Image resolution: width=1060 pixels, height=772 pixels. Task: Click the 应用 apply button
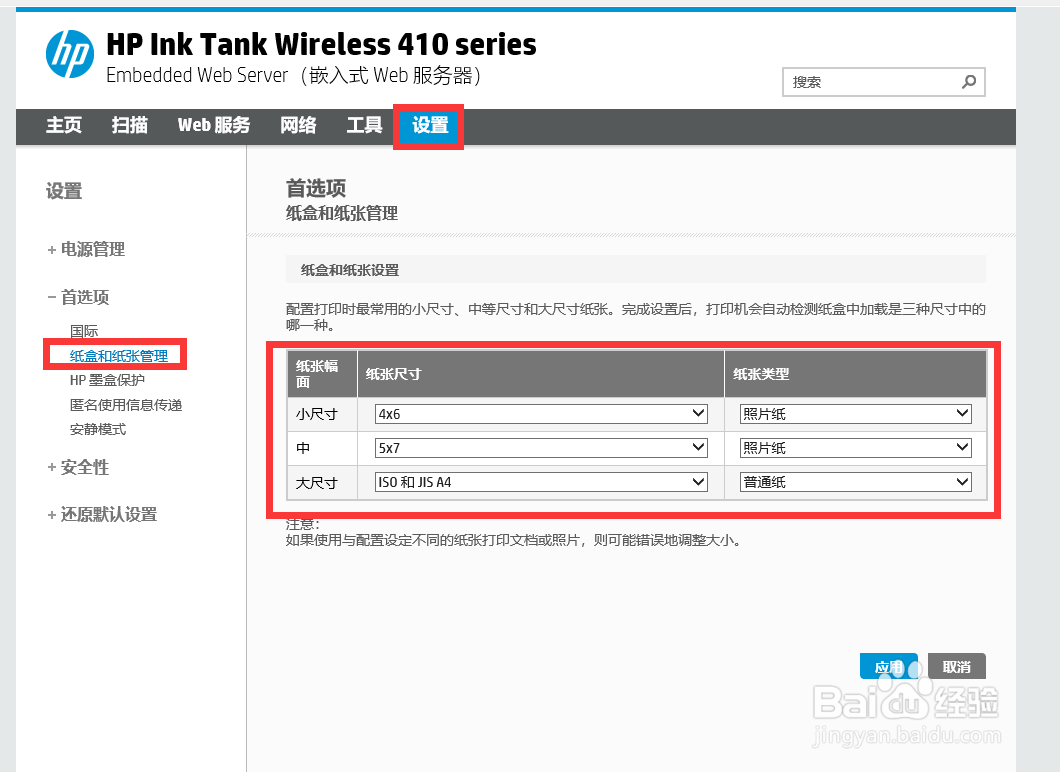(888, 667)
